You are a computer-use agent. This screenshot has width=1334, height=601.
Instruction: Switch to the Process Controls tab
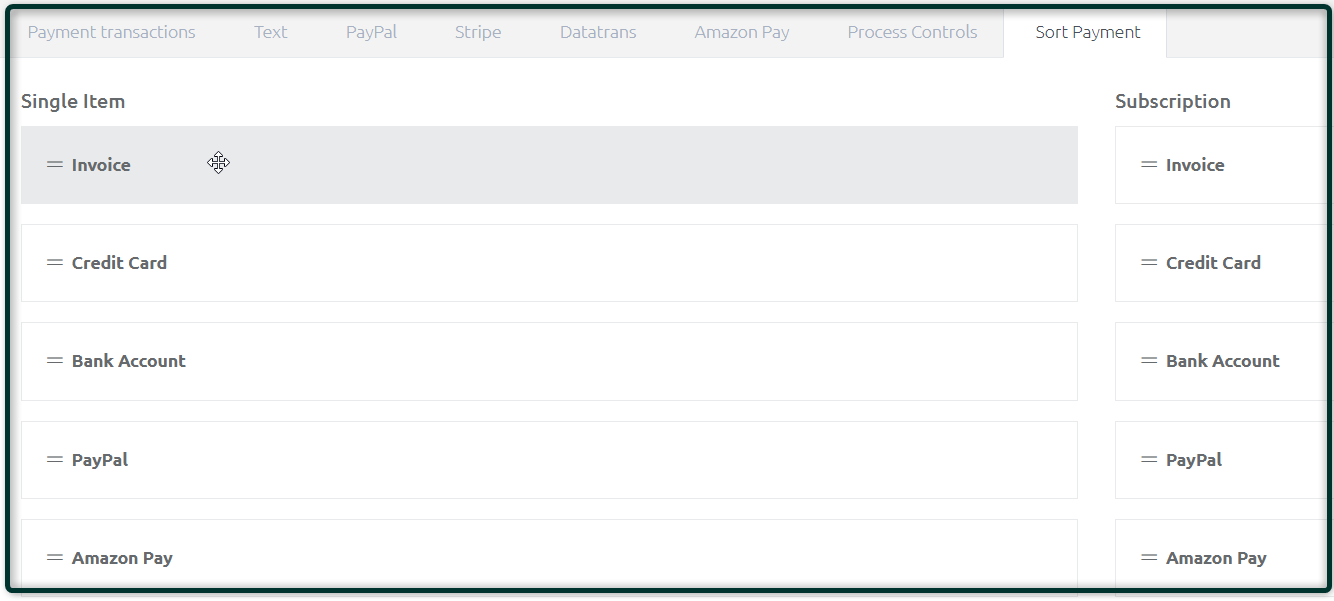point(912,32)
